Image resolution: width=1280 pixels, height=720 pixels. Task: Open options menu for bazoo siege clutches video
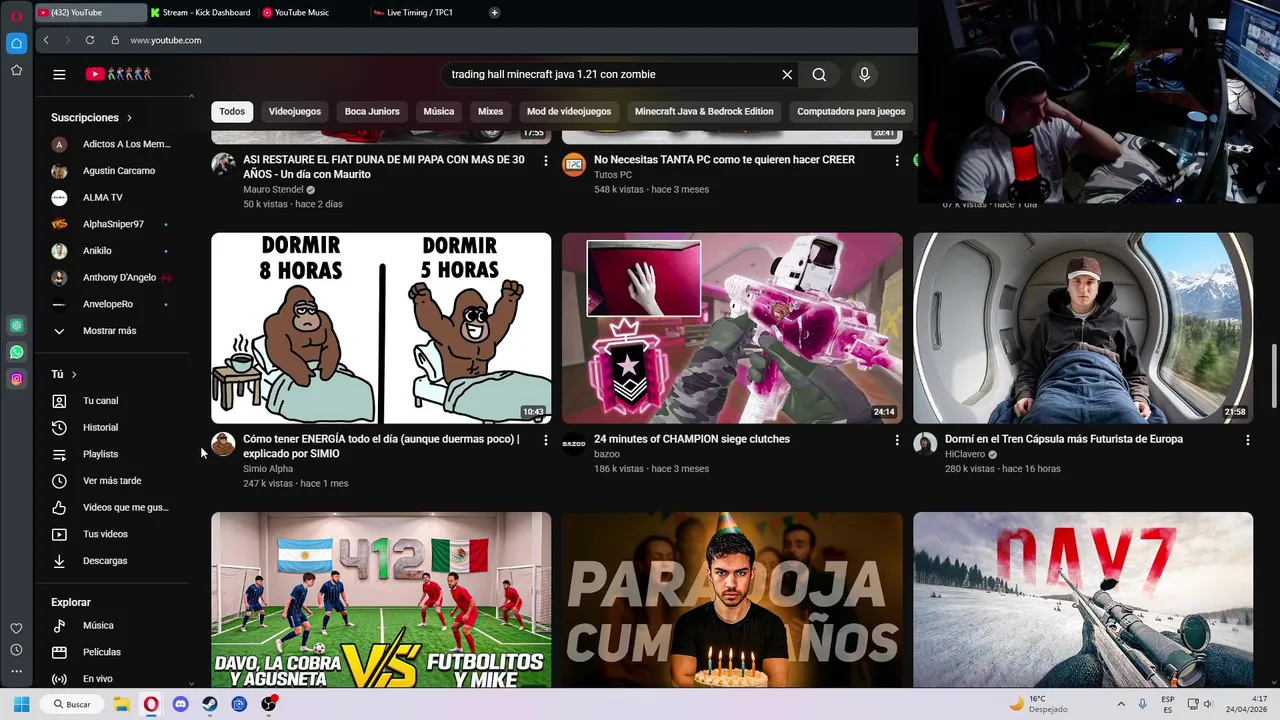coord(896,440)
